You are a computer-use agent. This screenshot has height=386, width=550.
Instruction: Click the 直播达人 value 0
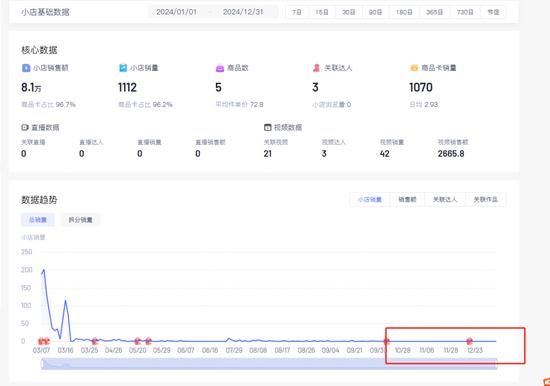(x=82, y=154)
